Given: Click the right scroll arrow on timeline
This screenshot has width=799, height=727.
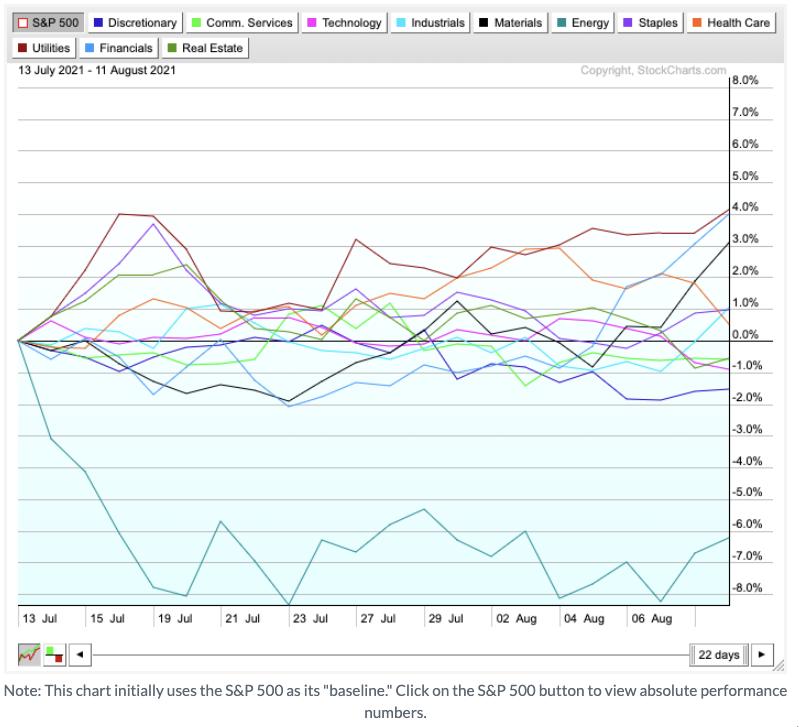Looking at the screenshot, I should (x=762, y=655).
